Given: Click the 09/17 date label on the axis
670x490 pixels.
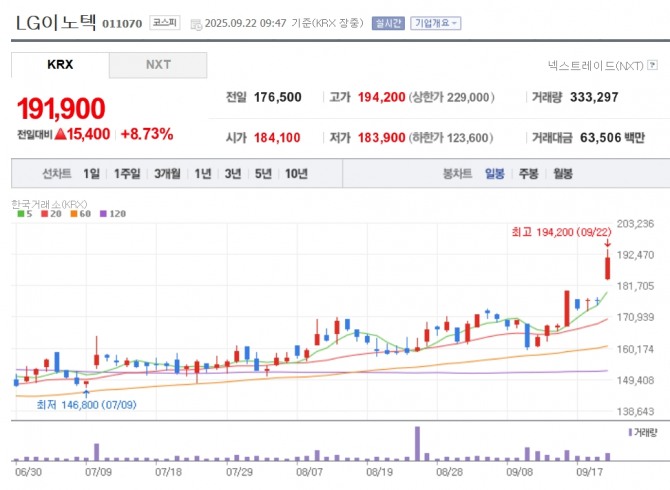Looking at the screenshot, I should [590, 472].
